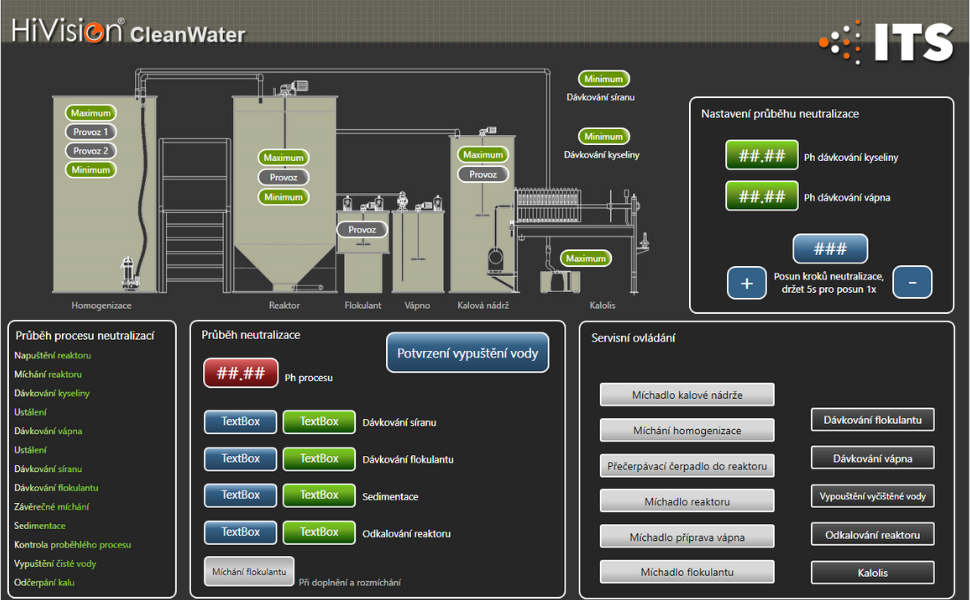Image resolution: width=970 pixels, height=600 pixels.
Task: Toggle Míchadlo příprava vápna button
Action: click(687, 537)
